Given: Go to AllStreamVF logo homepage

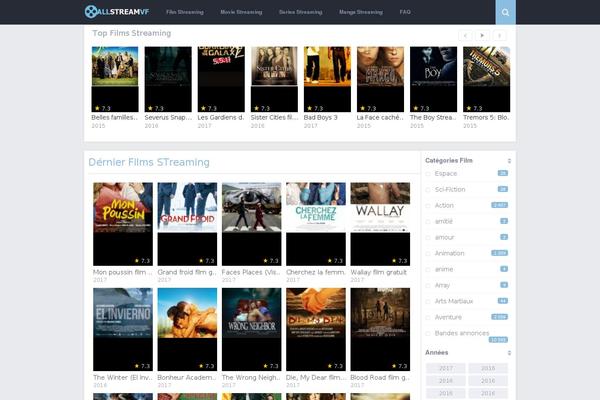Looking at the screenshot, I should pos(117,12).
